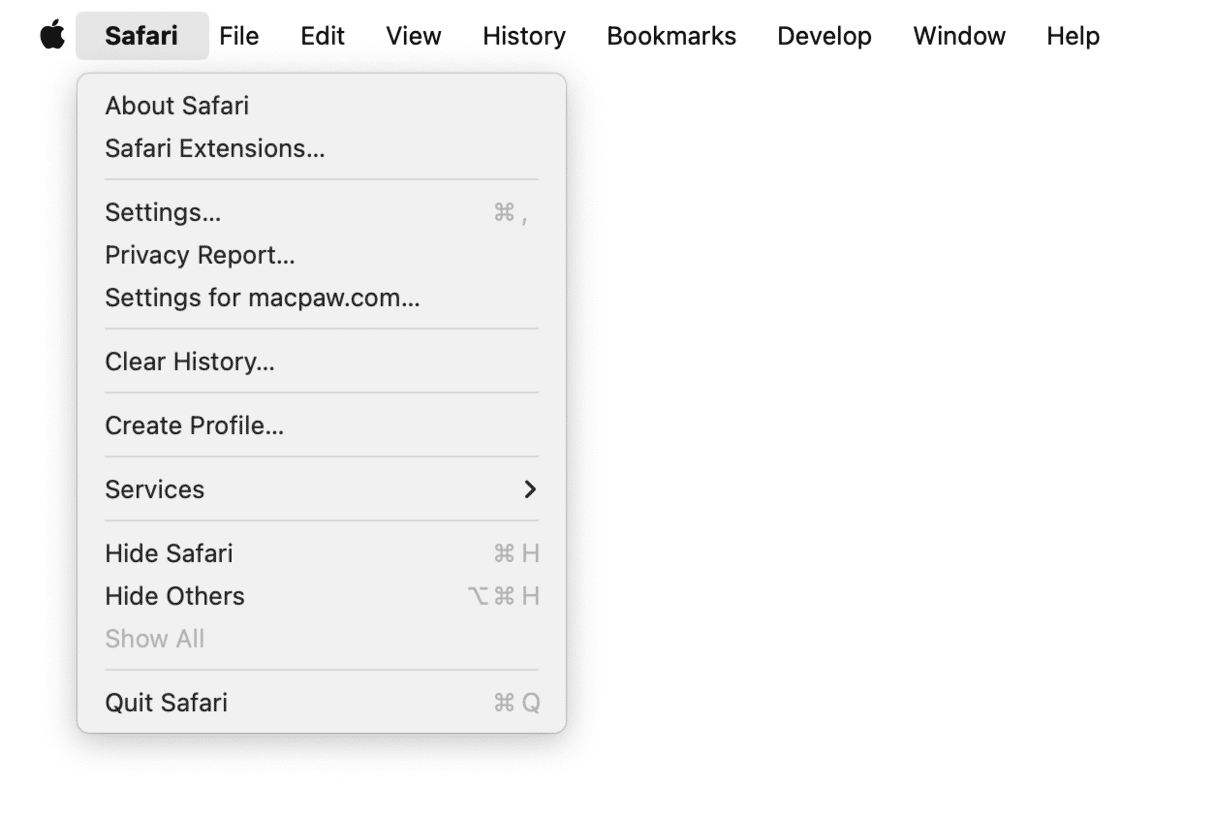Click the Safari menu bar item

point(142,36)
